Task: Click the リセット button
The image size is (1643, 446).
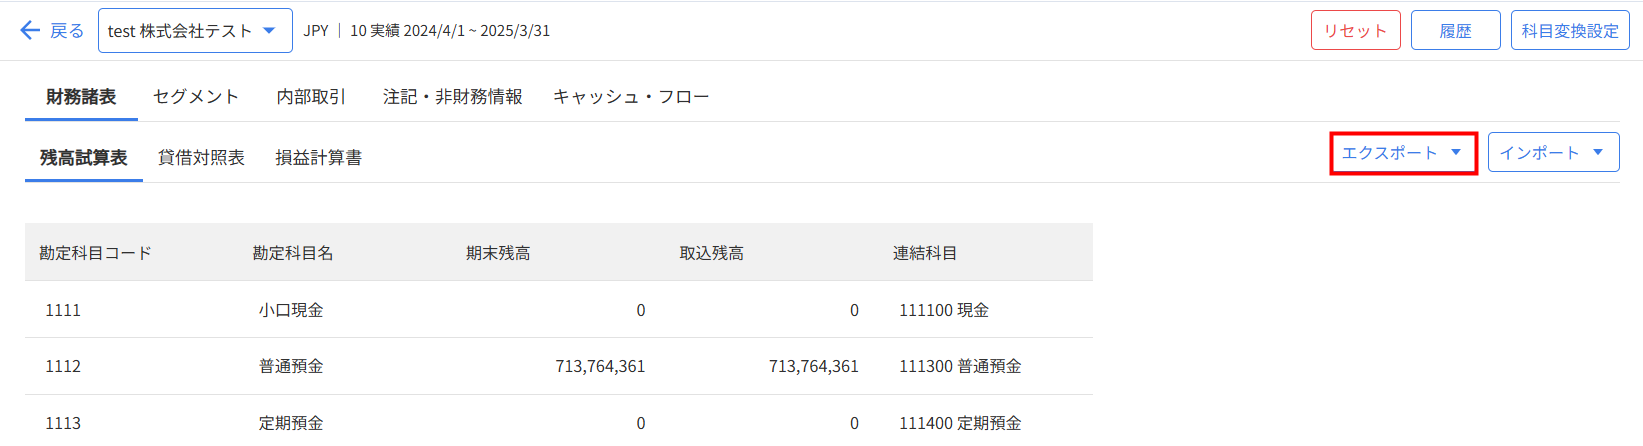Action: pyautogui.click(x=1355, y=30)
